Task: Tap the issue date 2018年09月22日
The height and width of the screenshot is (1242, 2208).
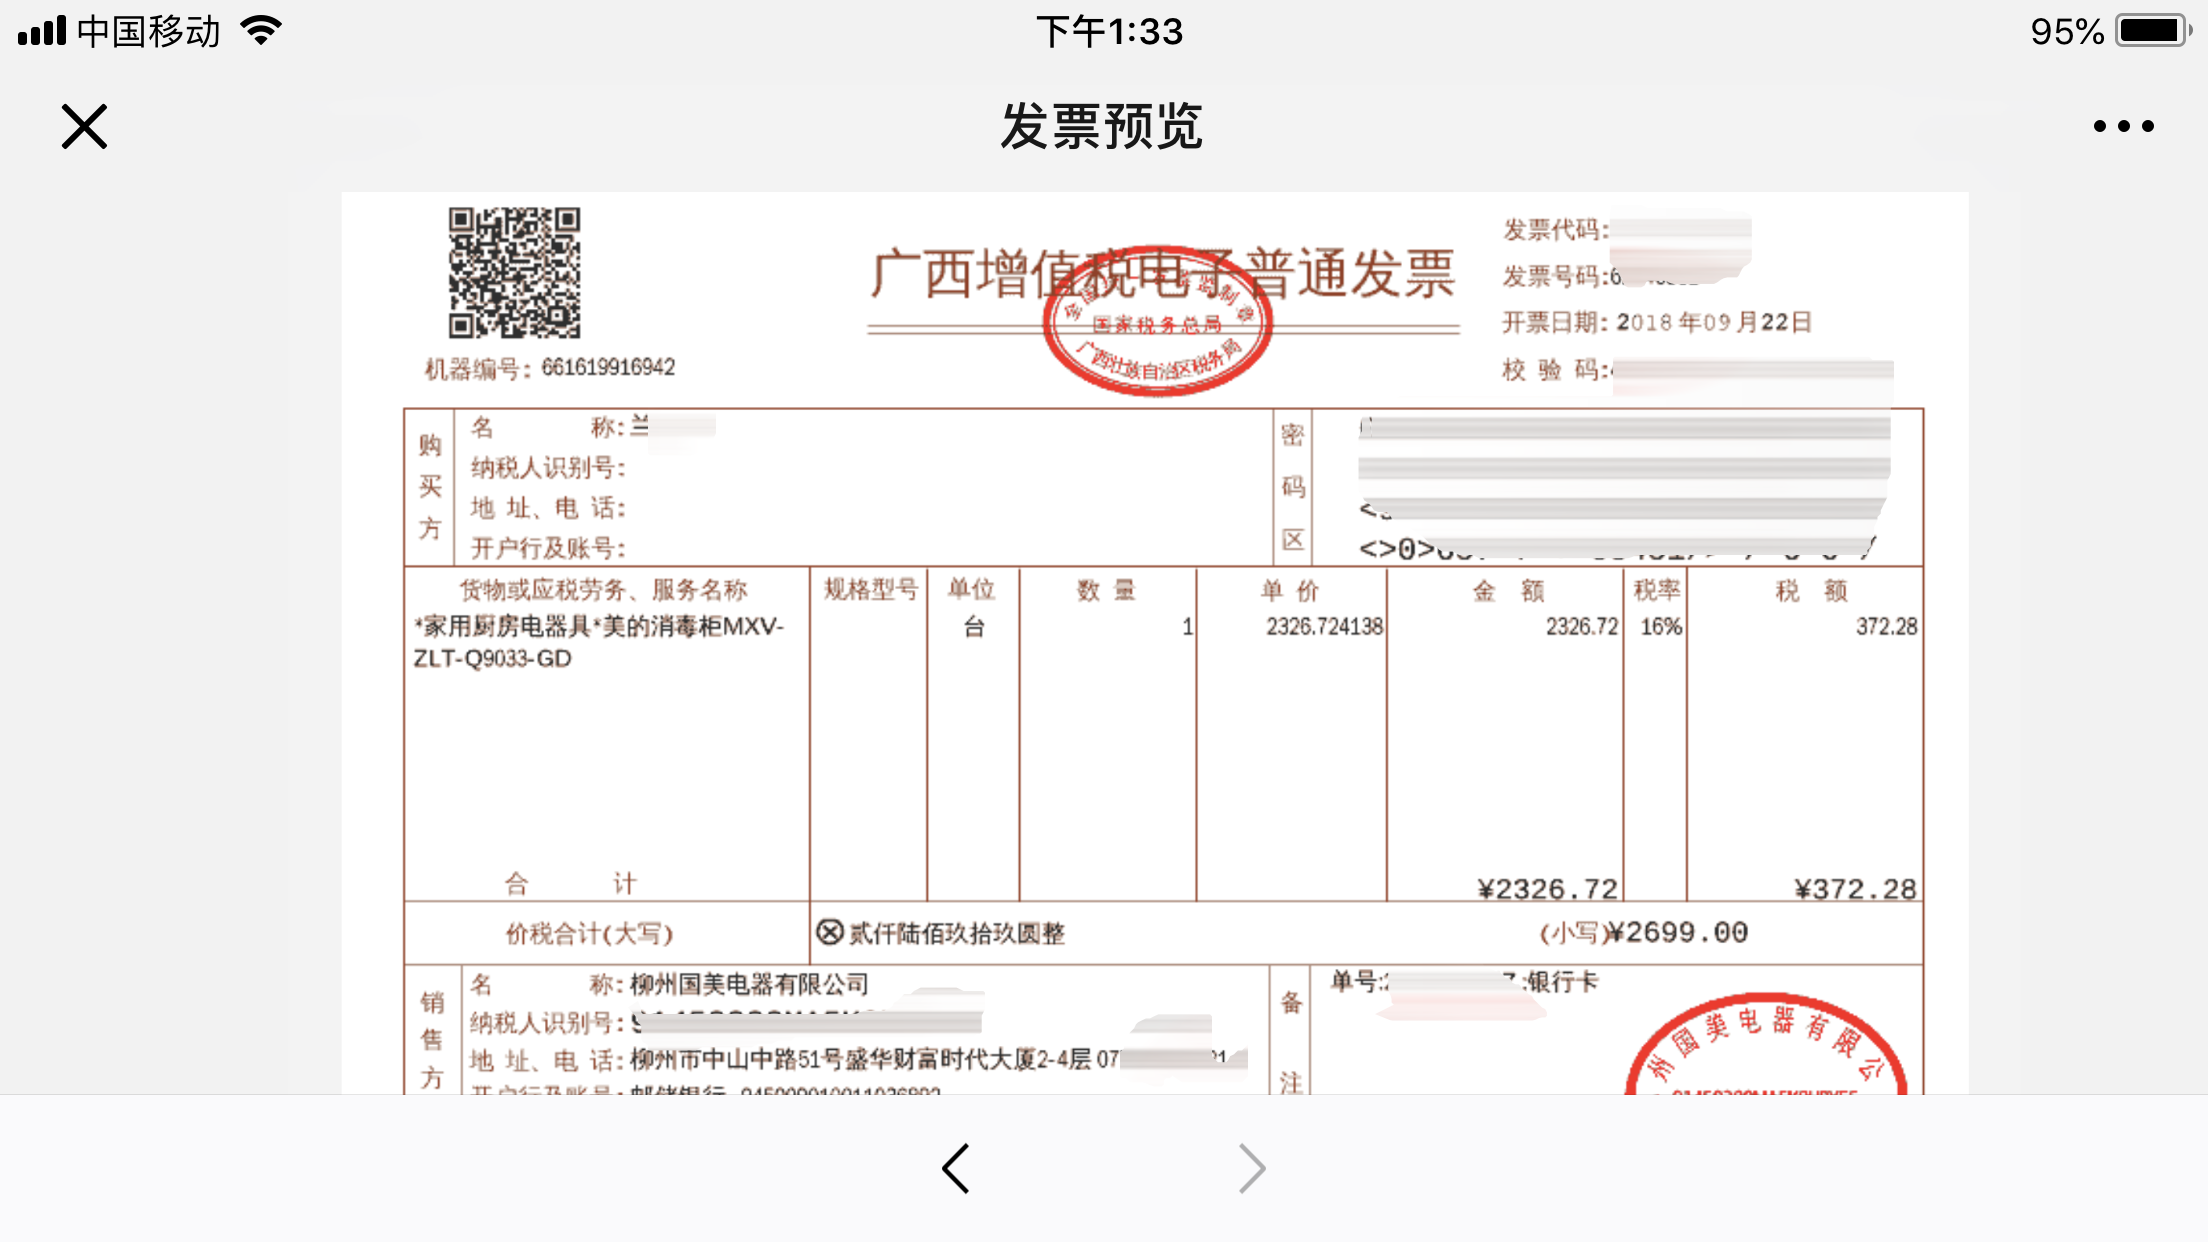Action: pos(1714,322)
